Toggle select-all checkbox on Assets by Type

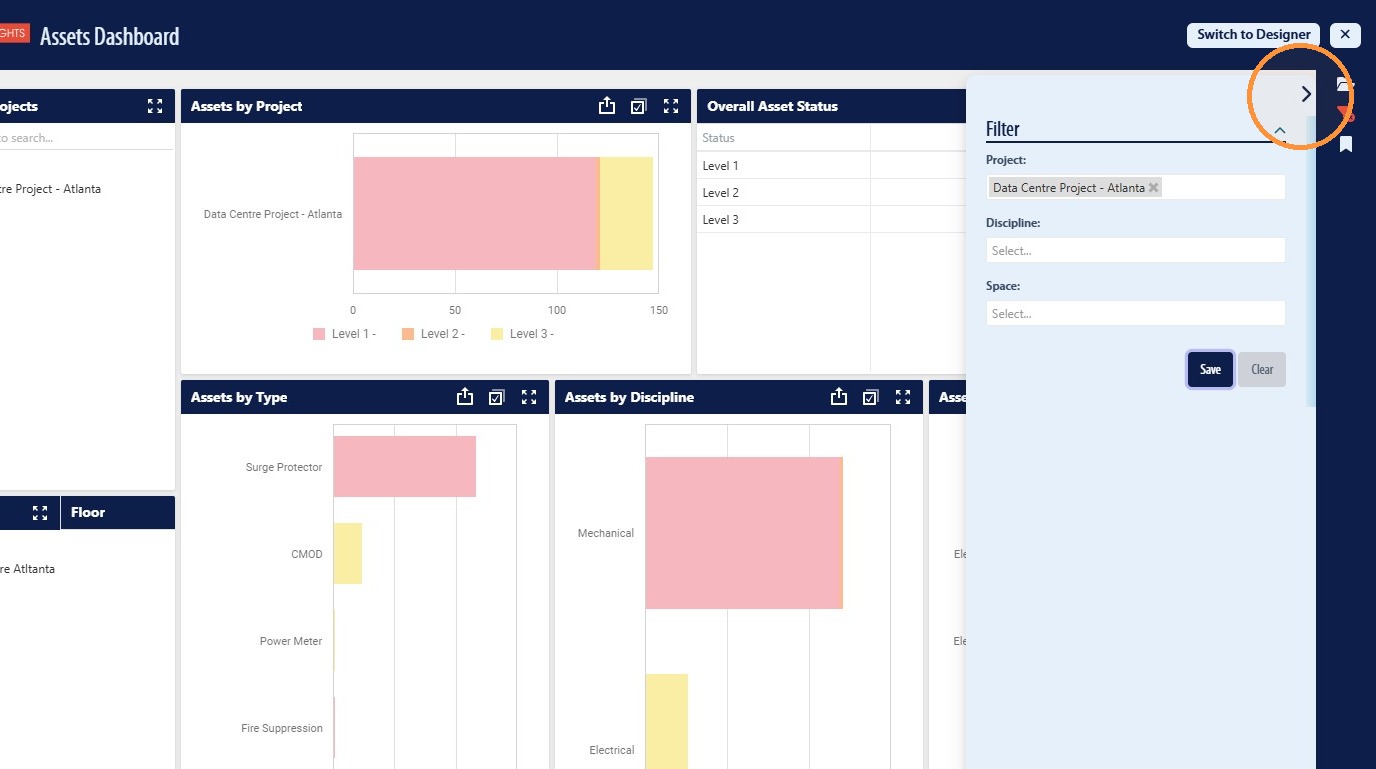coord(497,397)
